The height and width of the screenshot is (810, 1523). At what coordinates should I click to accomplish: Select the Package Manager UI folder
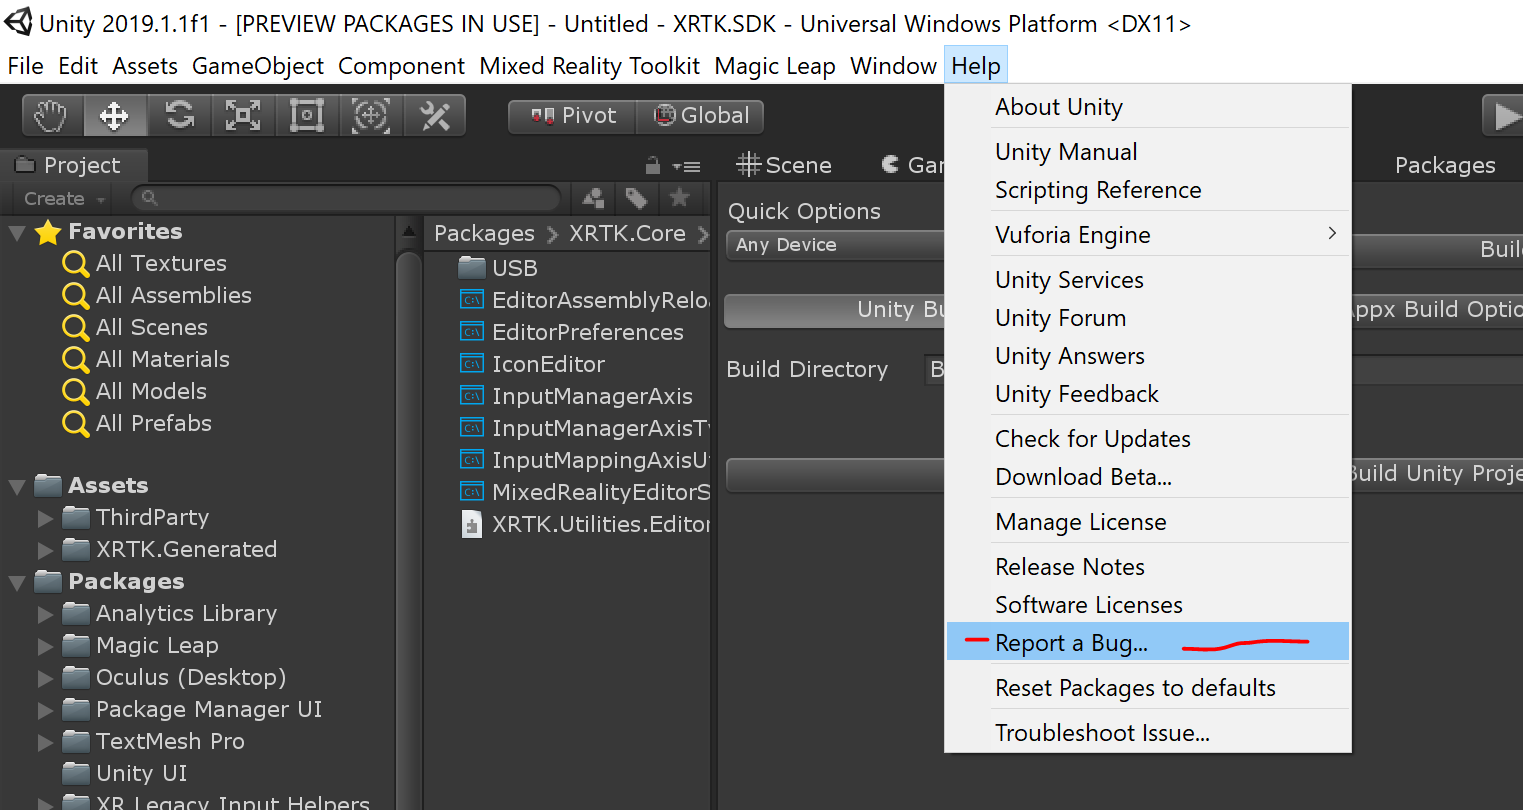(208, 710)
